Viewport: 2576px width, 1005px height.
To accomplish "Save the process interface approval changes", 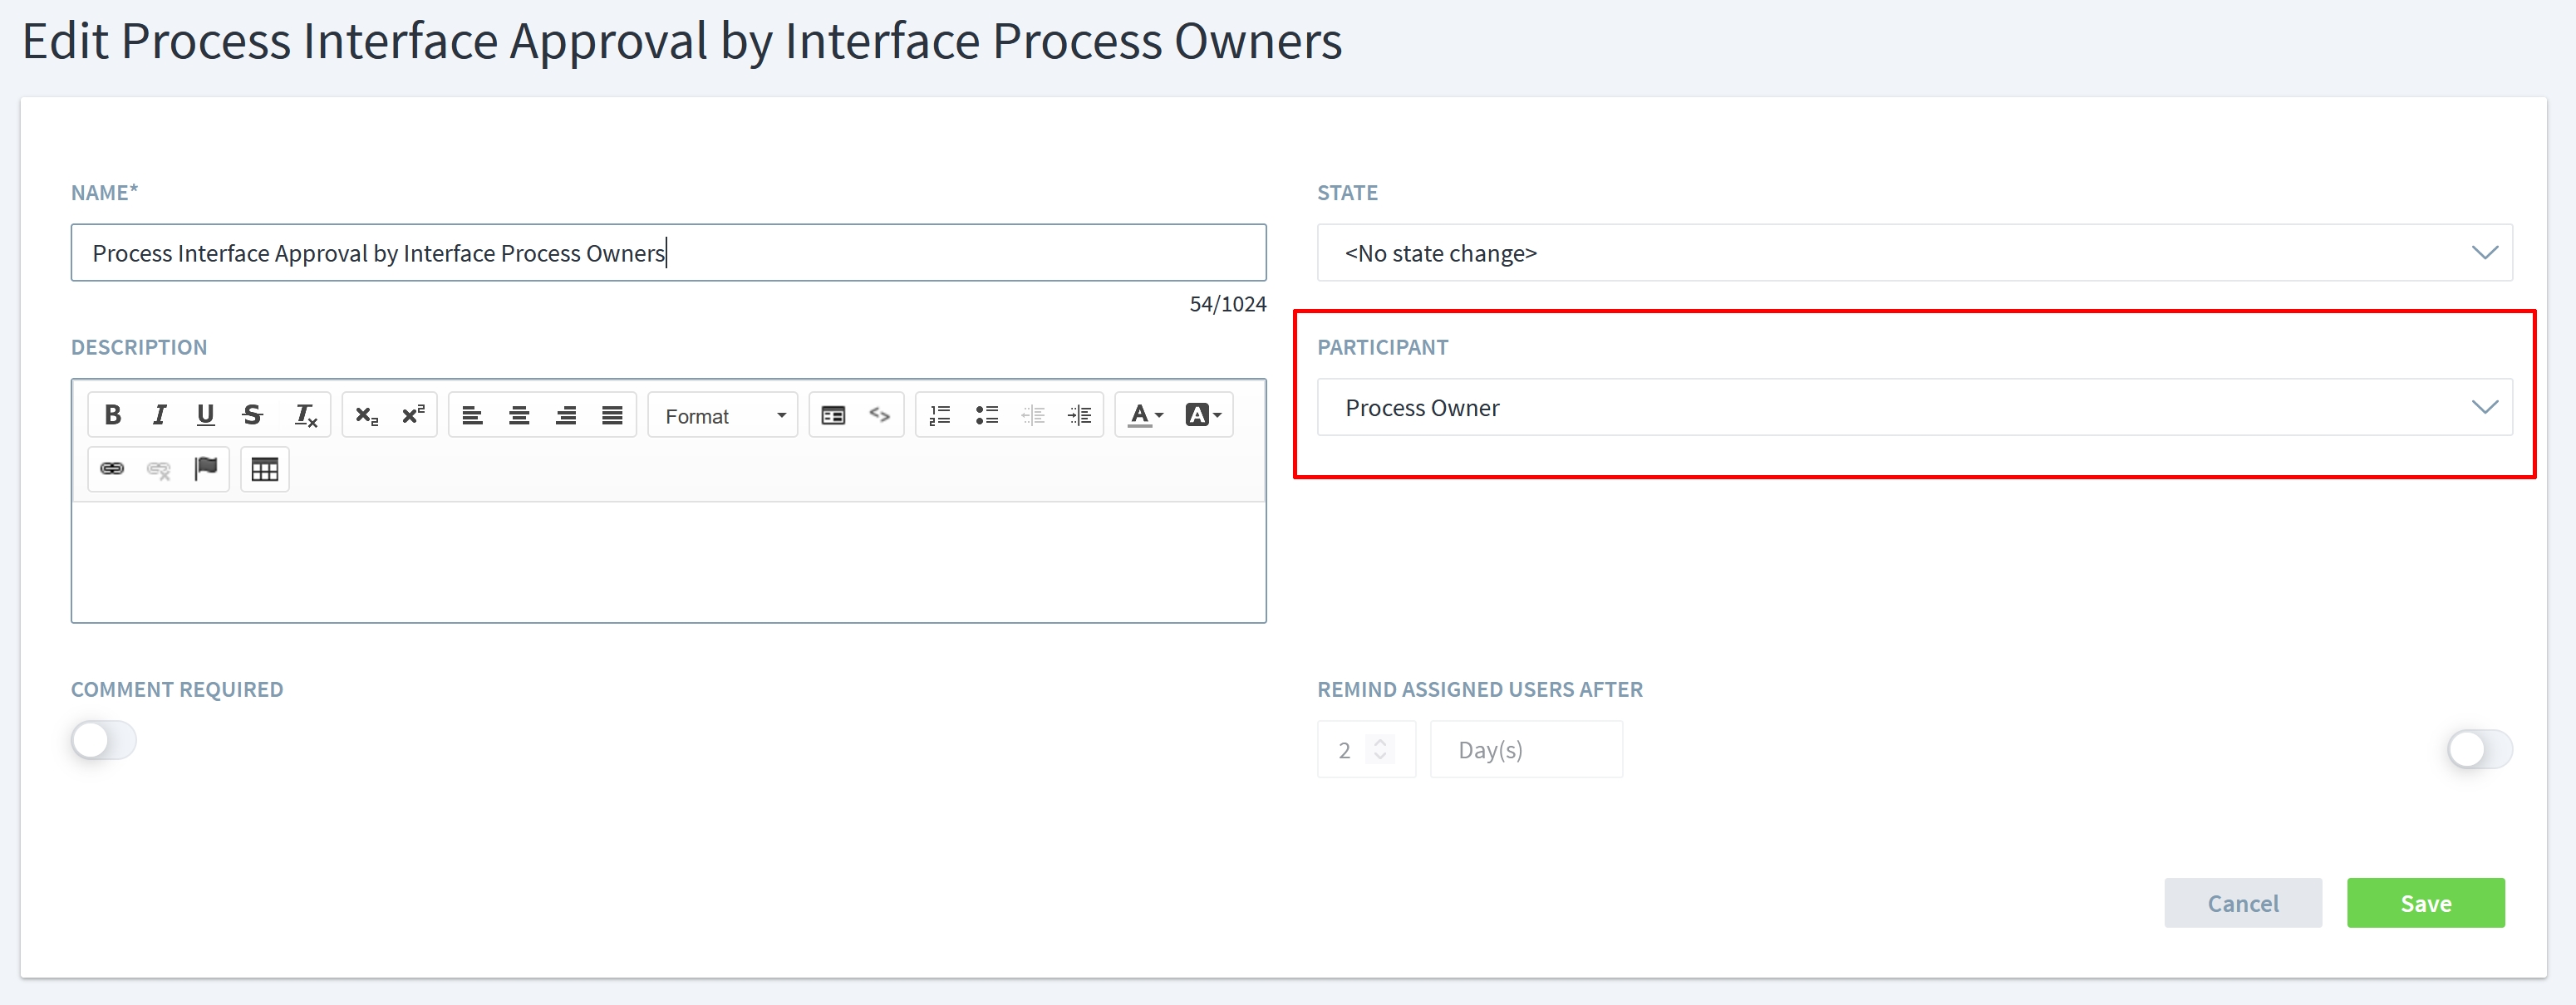I will click(x=2425, y=902).
